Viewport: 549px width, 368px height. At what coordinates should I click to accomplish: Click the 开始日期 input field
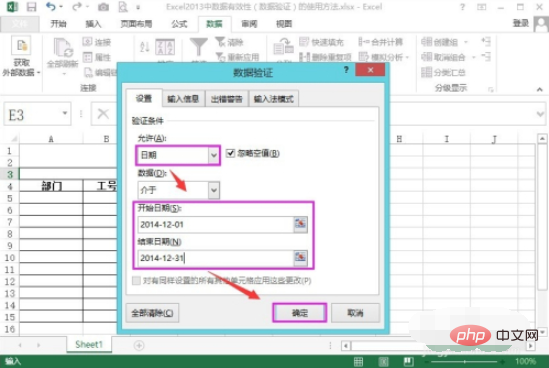[216, 224]
